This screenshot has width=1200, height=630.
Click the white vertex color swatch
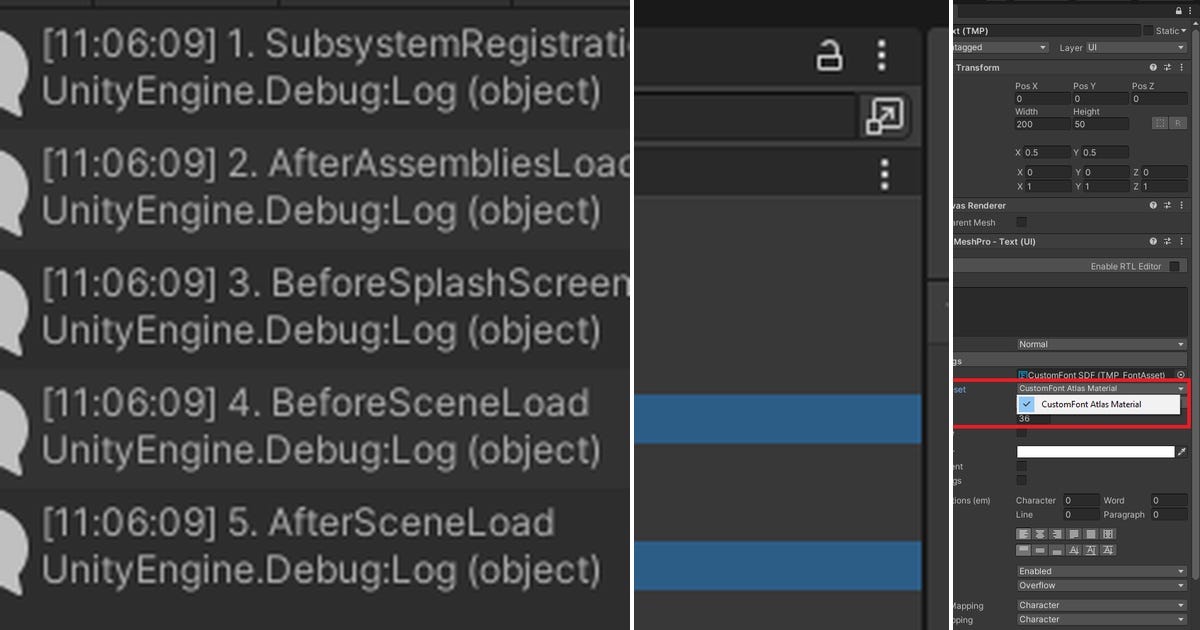(1095, 452)
